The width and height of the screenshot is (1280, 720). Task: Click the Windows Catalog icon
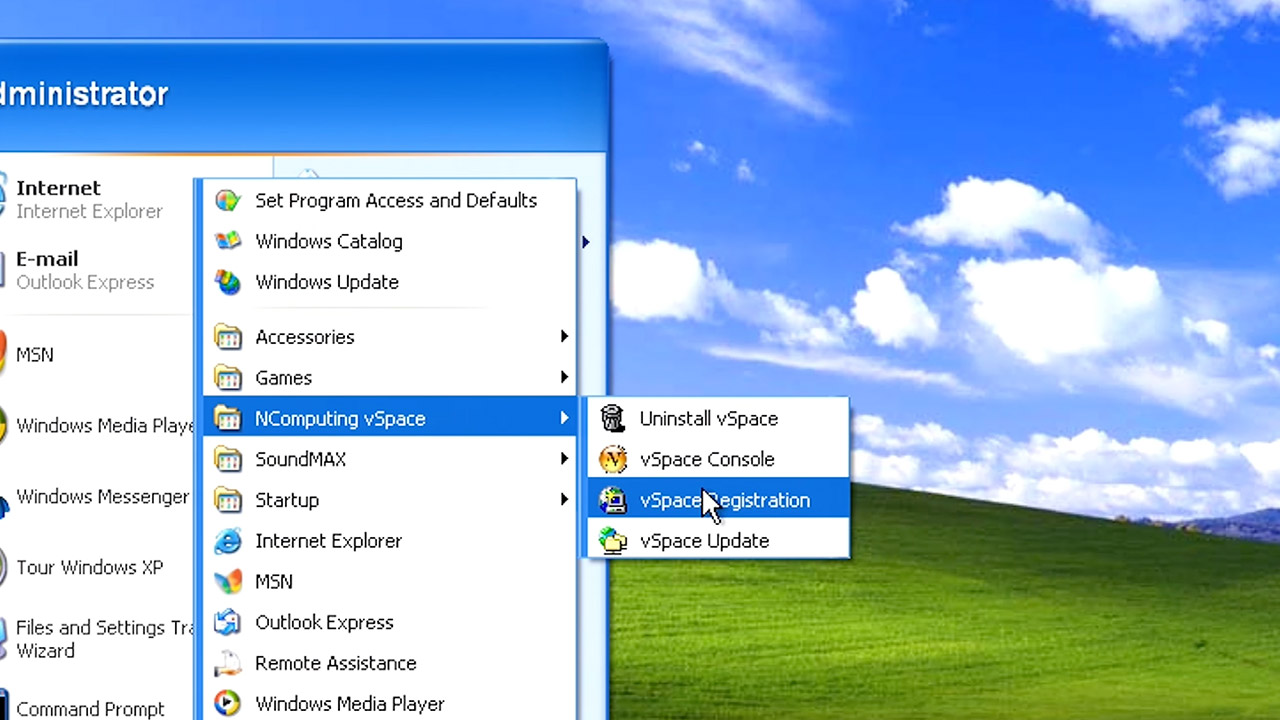(x=228, y=242)
